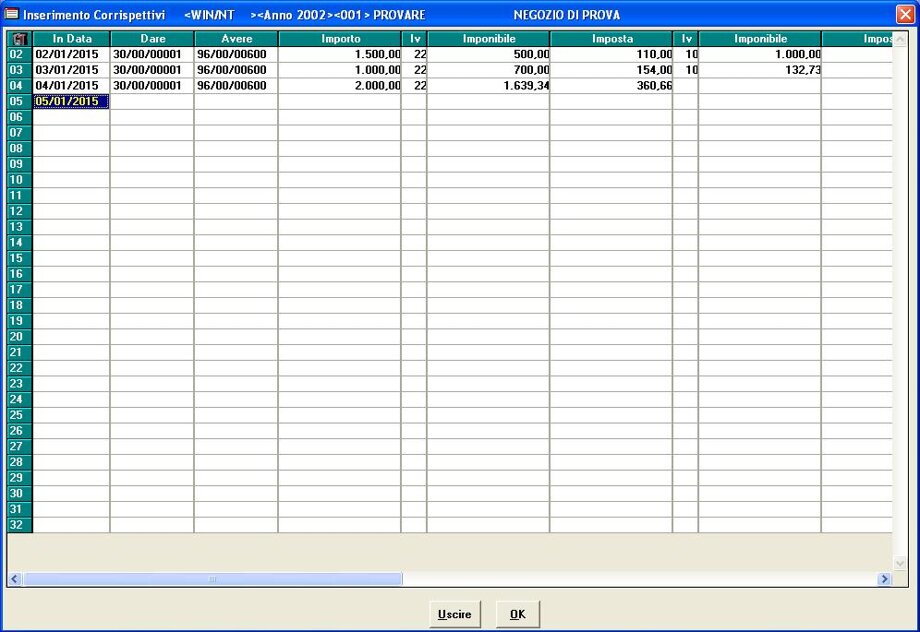Viewport: 920px width, 632px height.
Task: Select row header 02
Action: (16, 54)
